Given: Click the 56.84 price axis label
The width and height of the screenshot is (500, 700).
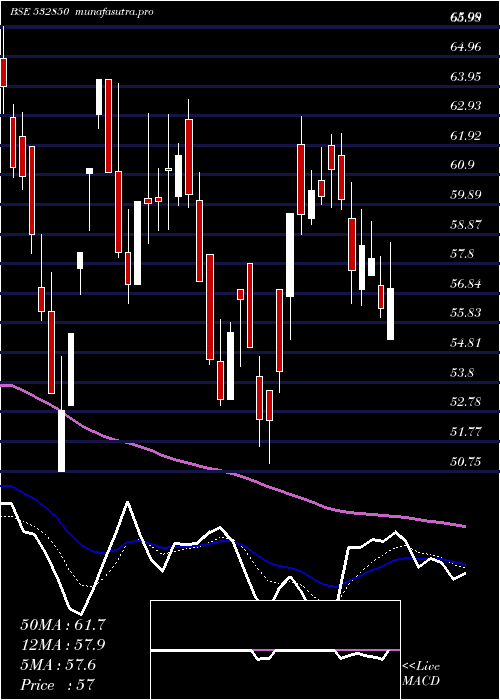Looking at the screenshot, I should click(466, 283).
